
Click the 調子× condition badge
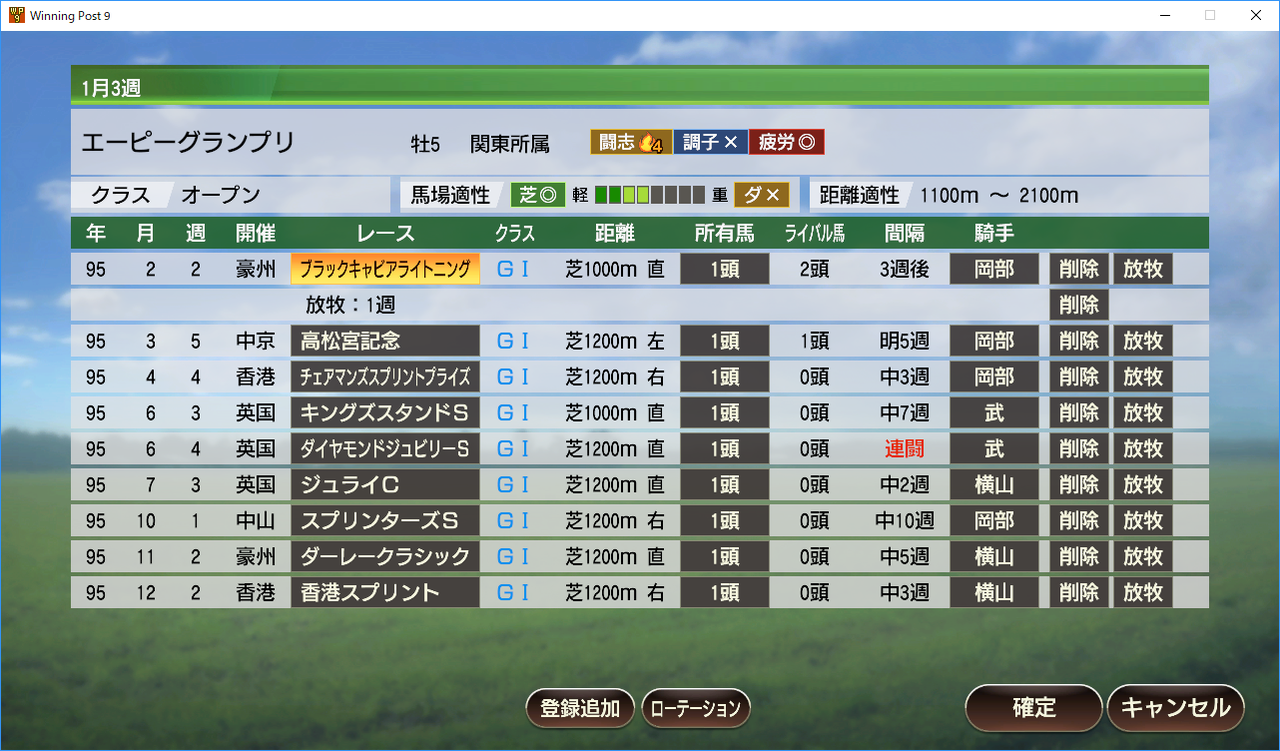point(710,142)
